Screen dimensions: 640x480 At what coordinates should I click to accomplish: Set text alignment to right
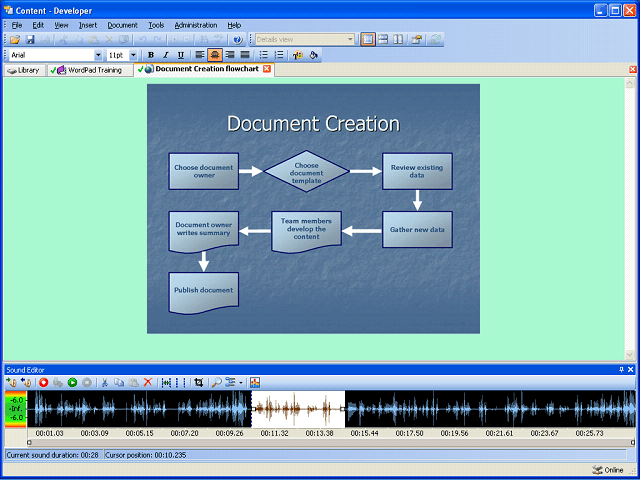coord(230,55)
